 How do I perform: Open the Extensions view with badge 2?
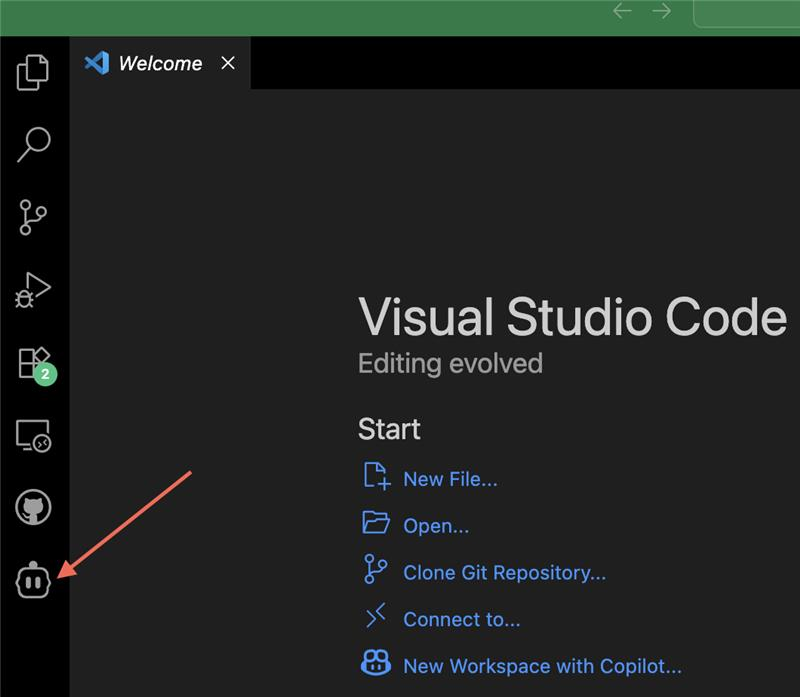pyautogui.click(x=33, y=363)
